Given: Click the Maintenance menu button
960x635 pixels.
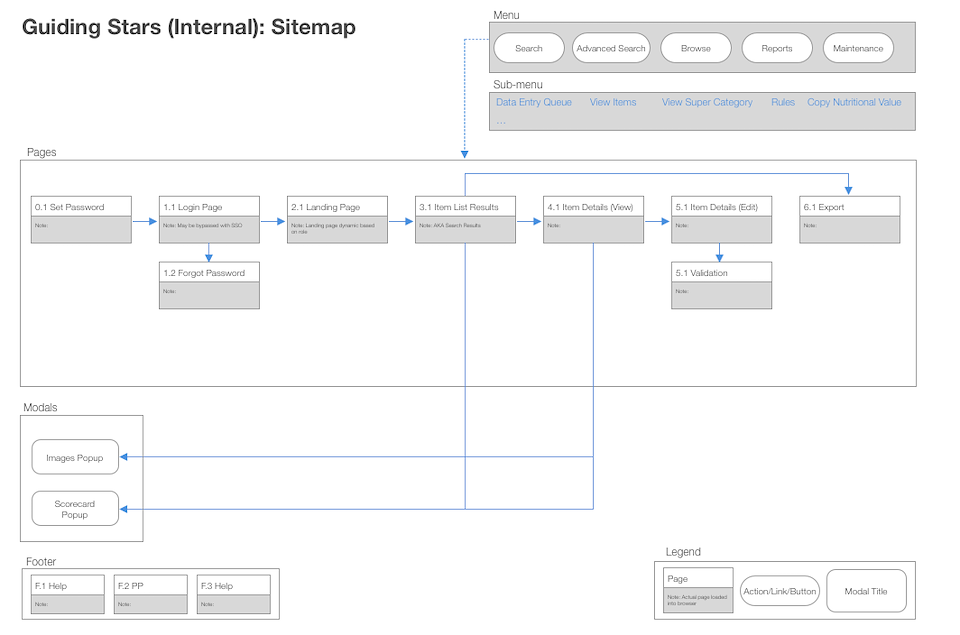Looking at the screenshot, I should pos(858,48).
